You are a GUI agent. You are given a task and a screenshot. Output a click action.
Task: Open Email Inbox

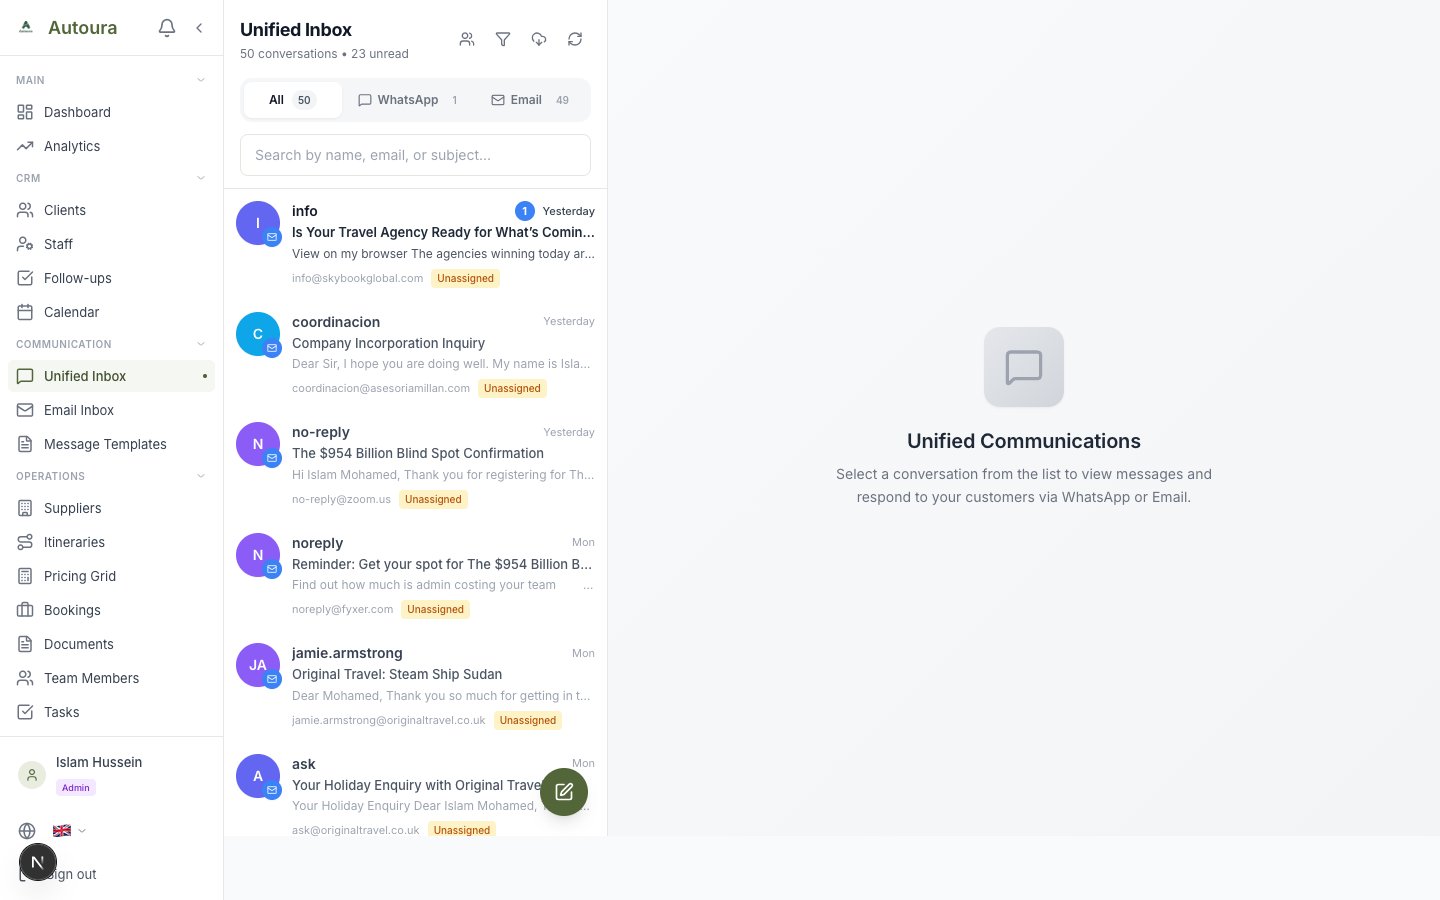coord(111,410)
